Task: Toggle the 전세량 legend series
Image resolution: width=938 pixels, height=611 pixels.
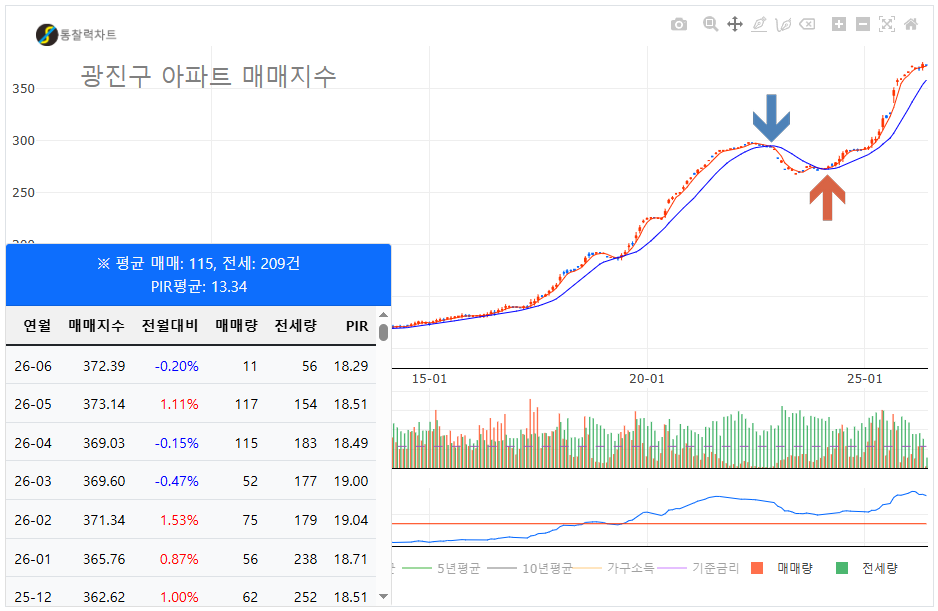Action: 867,568
